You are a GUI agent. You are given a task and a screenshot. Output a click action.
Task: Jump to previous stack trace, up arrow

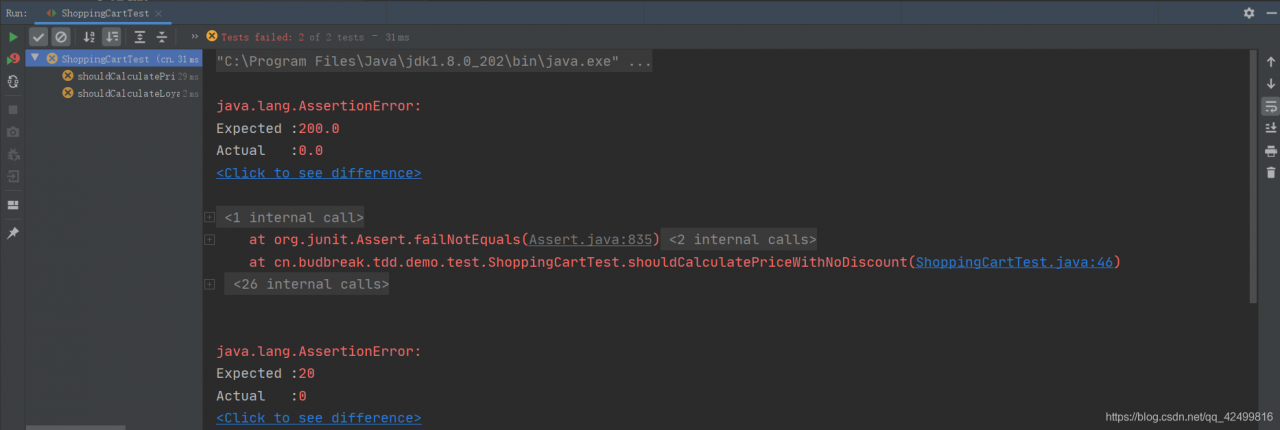tap(1271, 62)
